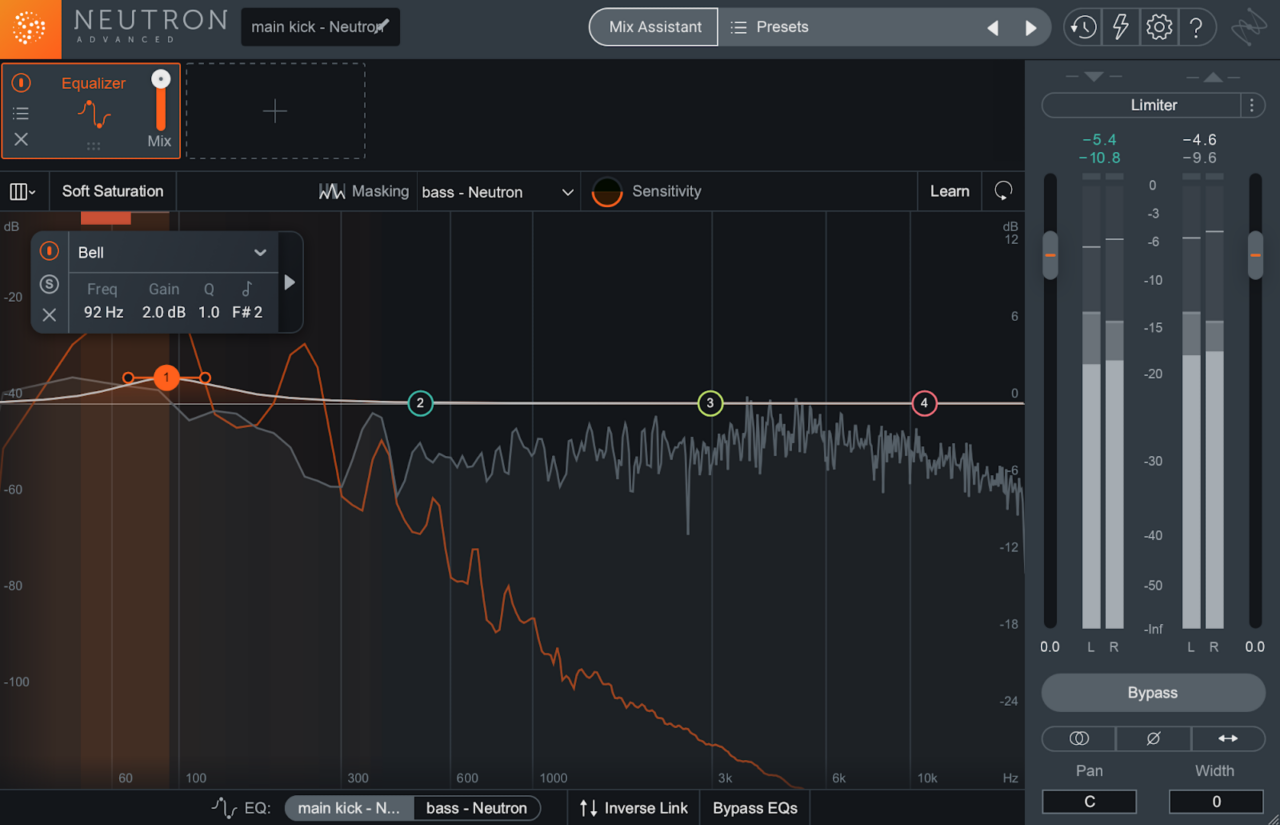Switch to bass - Neutron EQ tab
The height and width of the screenshot is (825, 1280).
tap(476, 808)
